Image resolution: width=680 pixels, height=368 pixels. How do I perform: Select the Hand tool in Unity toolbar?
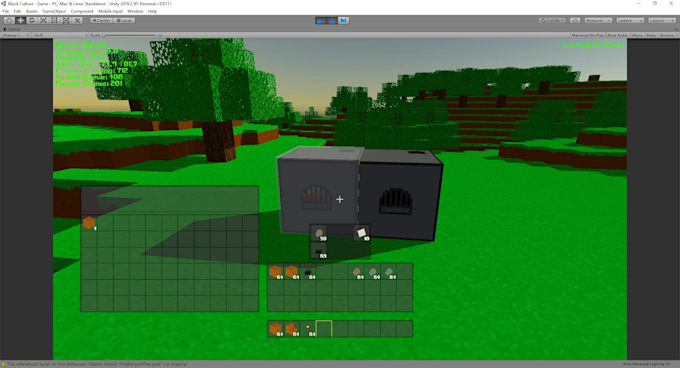pos(9,20)
